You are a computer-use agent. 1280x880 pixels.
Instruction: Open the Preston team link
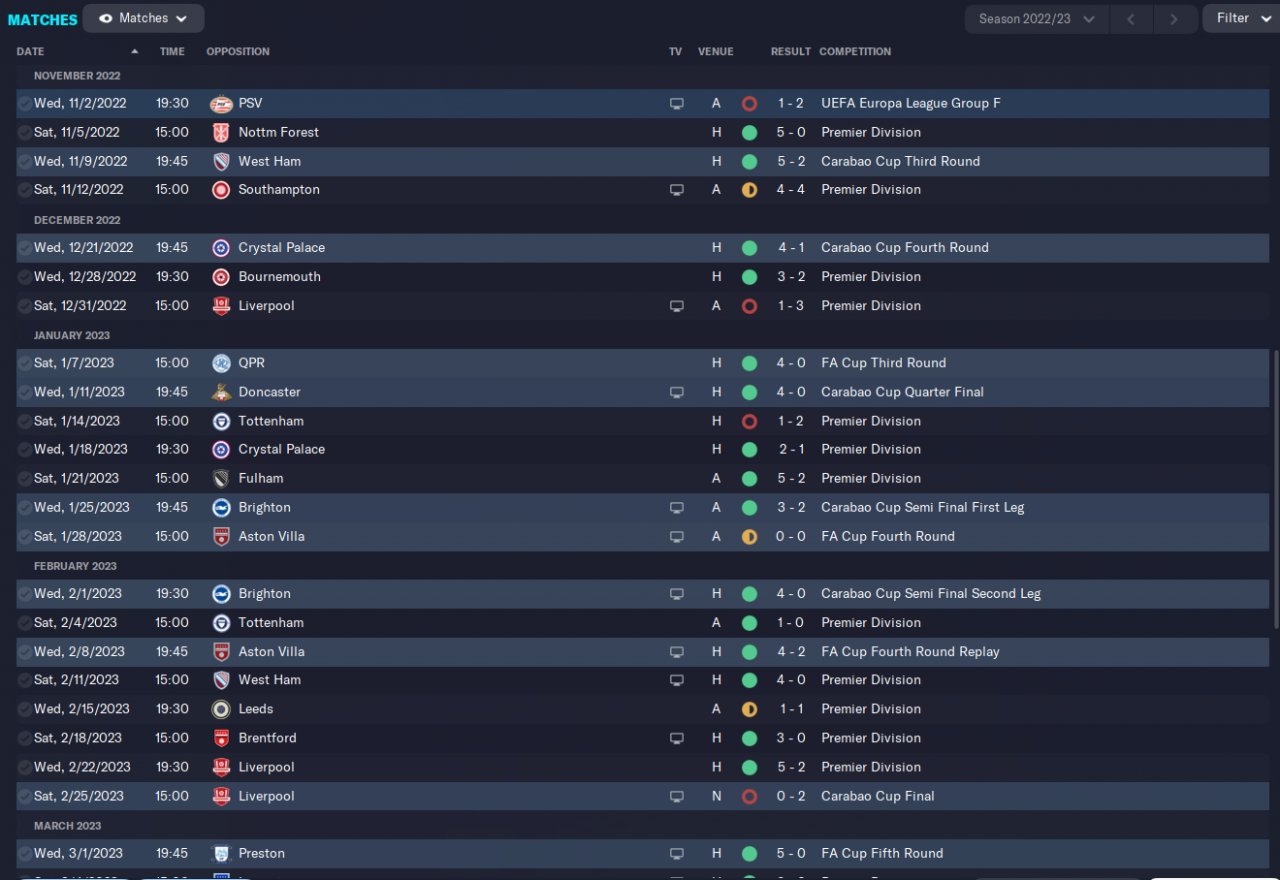coord(262,853)
